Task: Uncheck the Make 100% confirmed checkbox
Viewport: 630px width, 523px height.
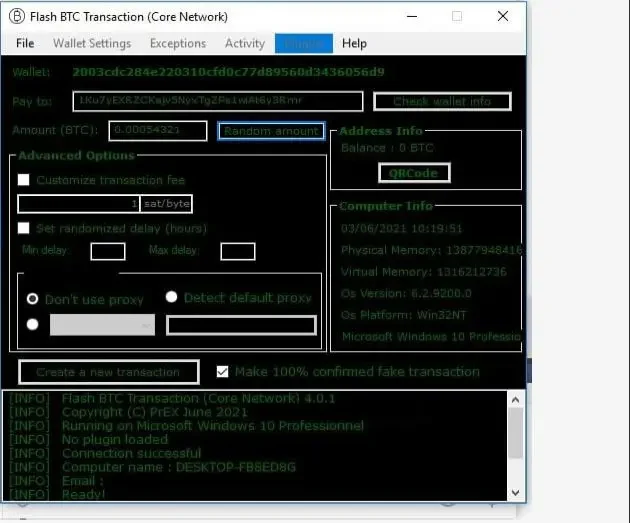Action: coord(222,372)
